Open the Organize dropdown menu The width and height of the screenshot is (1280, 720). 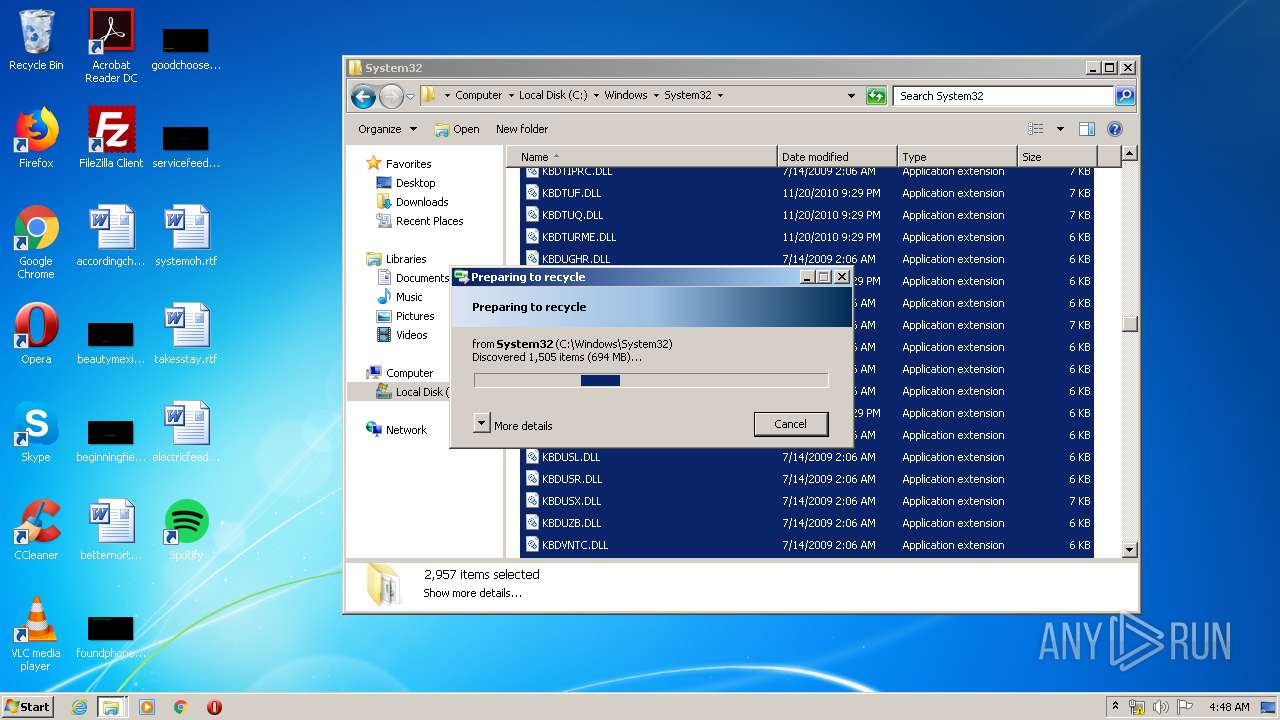pos(388,129)
